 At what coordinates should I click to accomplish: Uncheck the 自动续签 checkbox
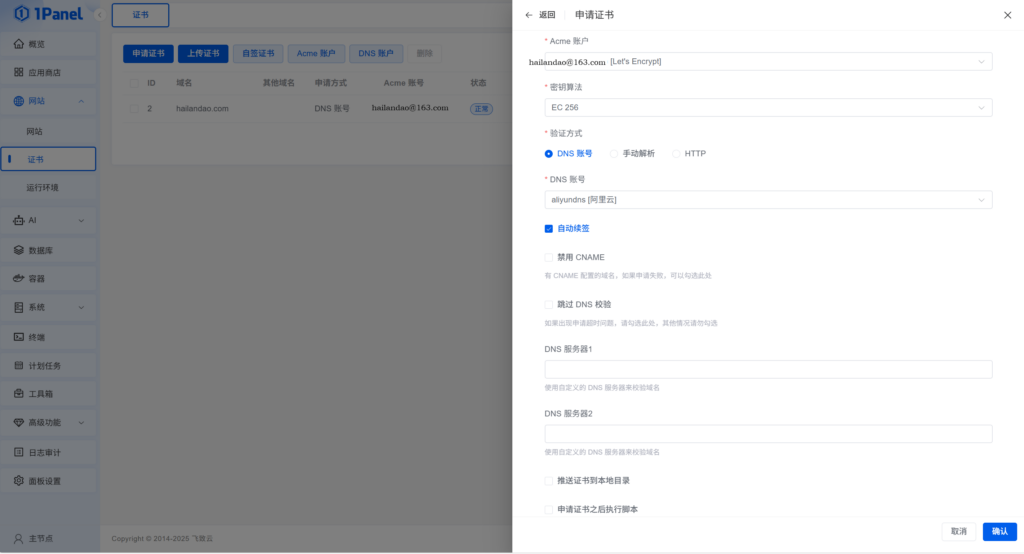[549, 229]
